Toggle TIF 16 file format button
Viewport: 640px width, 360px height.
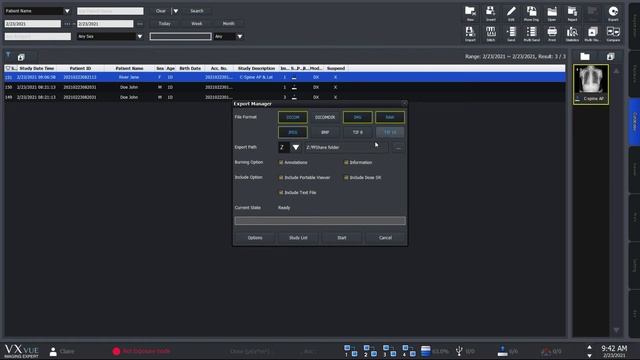tap(390, 132)
